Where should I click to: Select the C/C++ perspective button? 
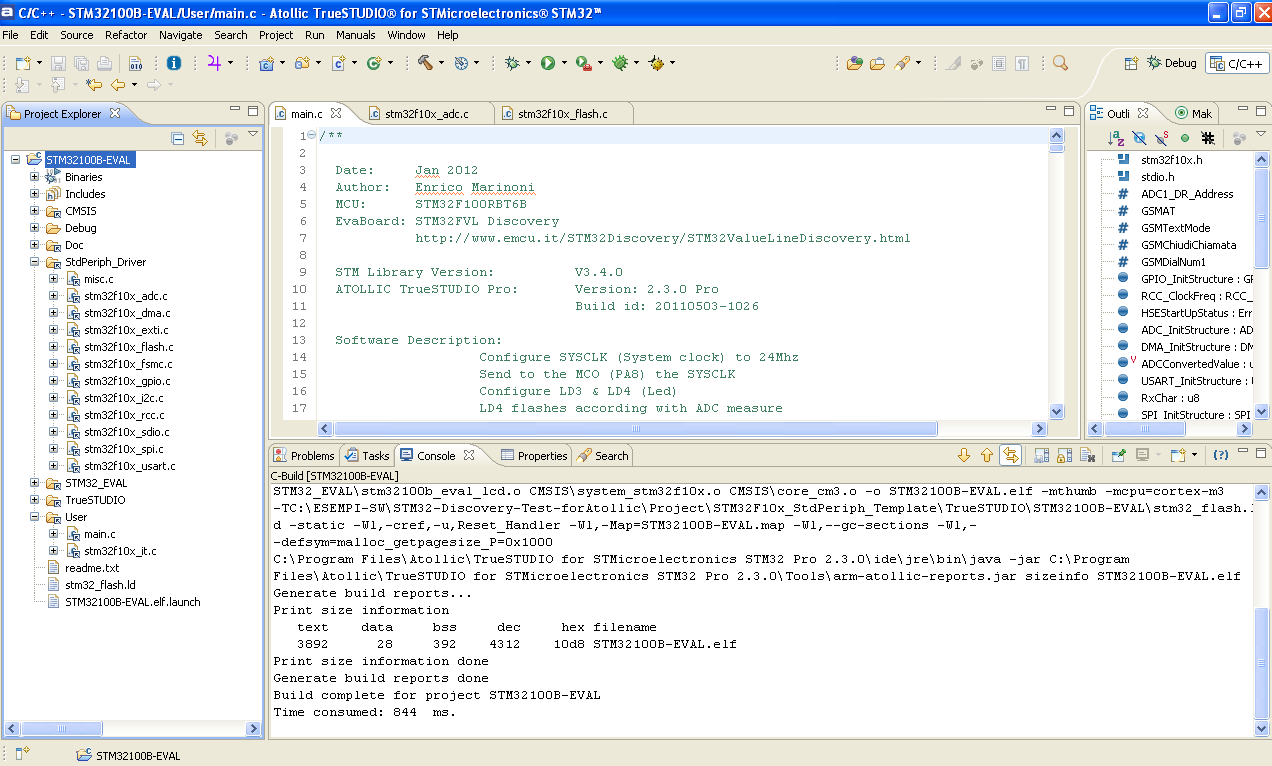click(x=1237, y=62)
